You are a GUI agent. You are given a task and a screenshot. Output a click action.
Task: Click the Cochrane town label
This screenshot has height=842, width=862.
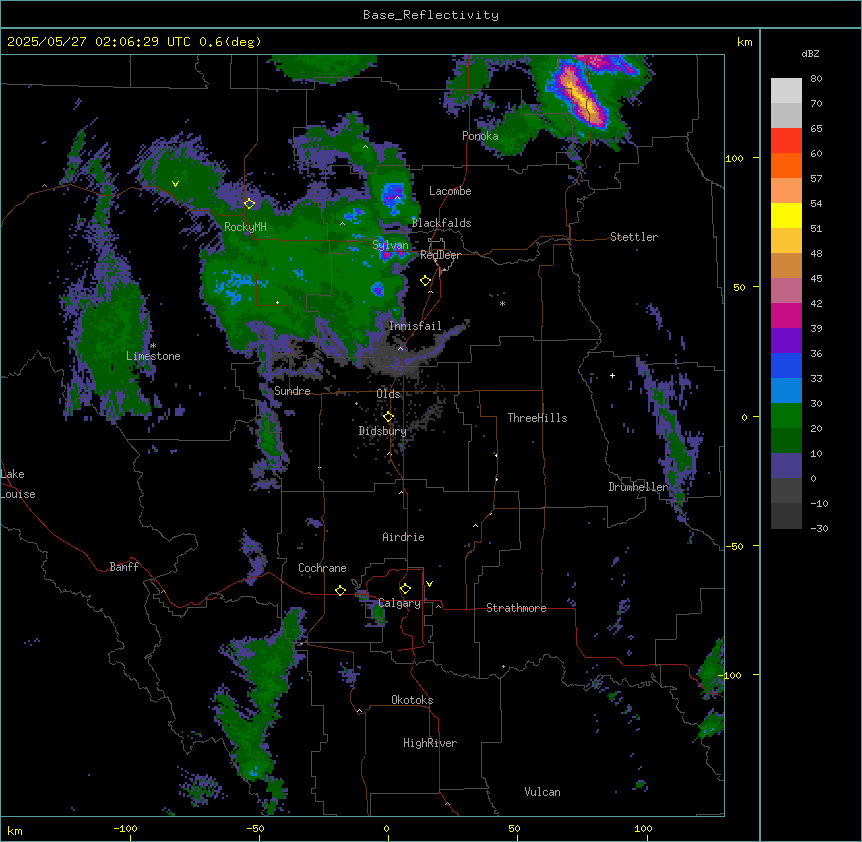(x=322, y=568)
